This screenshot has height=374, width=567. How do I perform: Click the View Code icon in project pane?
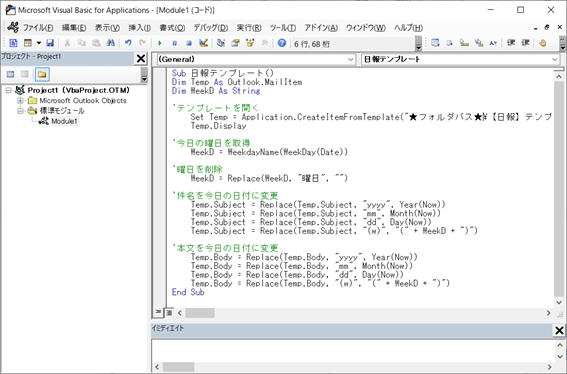tap(10, 75)
